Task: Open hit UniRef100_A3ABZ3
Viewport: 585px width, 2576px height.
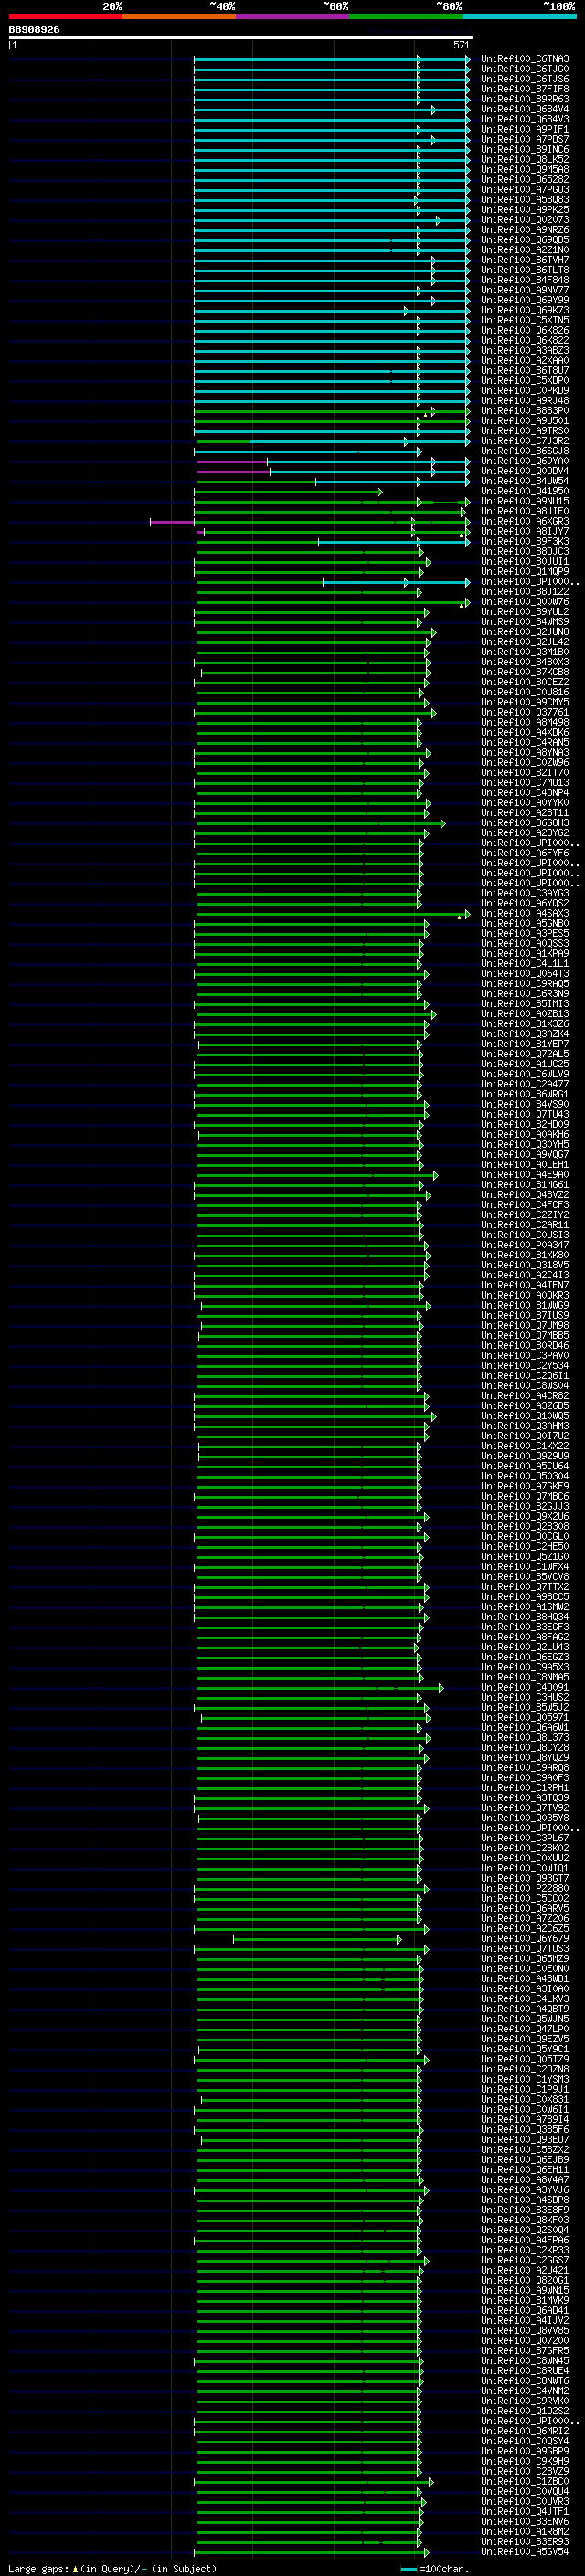Action: 525,351
